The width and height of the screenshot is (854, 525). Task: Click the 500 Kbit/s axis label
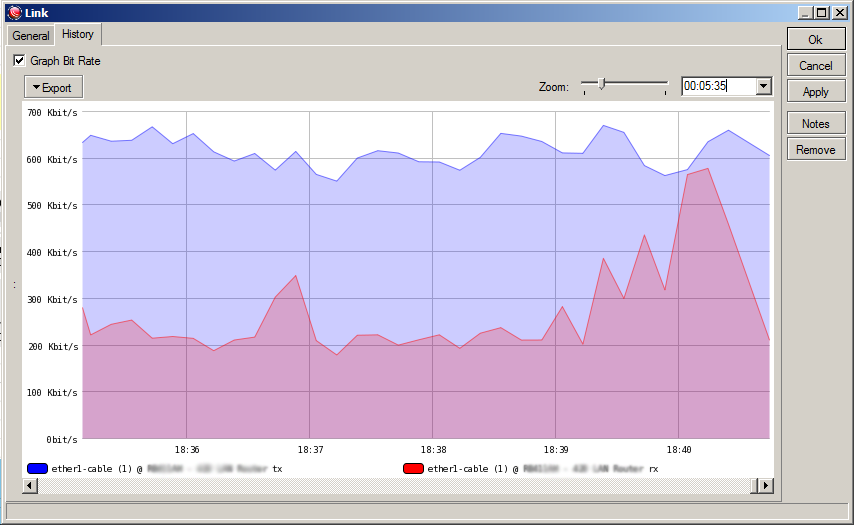52,206
